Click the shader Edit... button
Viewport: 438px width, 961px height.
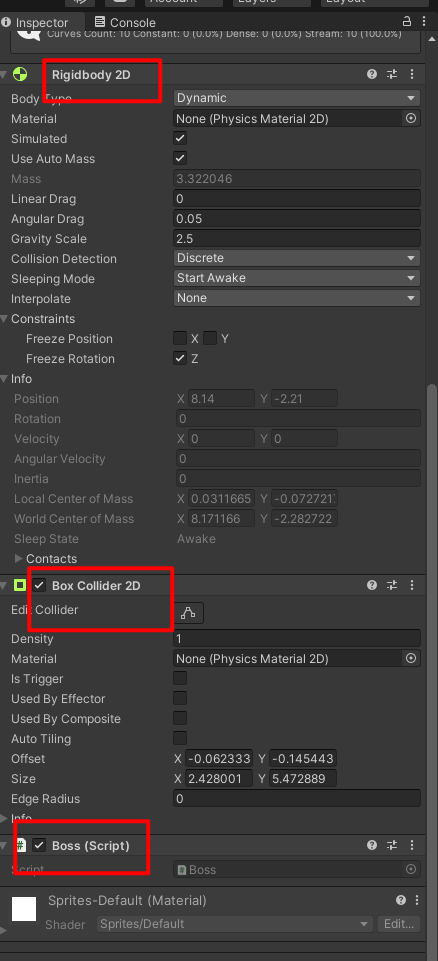pyautogui.click(x=399, y=924)
